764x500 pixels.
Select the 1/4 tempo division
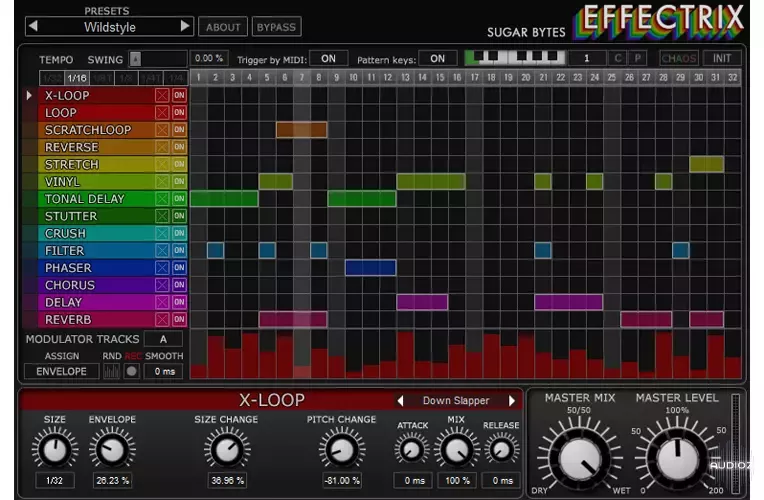click(176, 78)
